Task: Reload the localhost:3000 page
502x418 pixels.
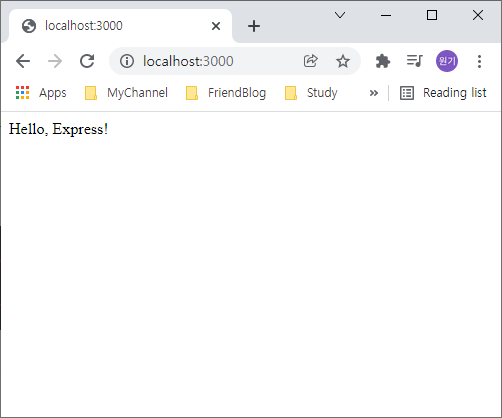Action: tap(87, 61)
